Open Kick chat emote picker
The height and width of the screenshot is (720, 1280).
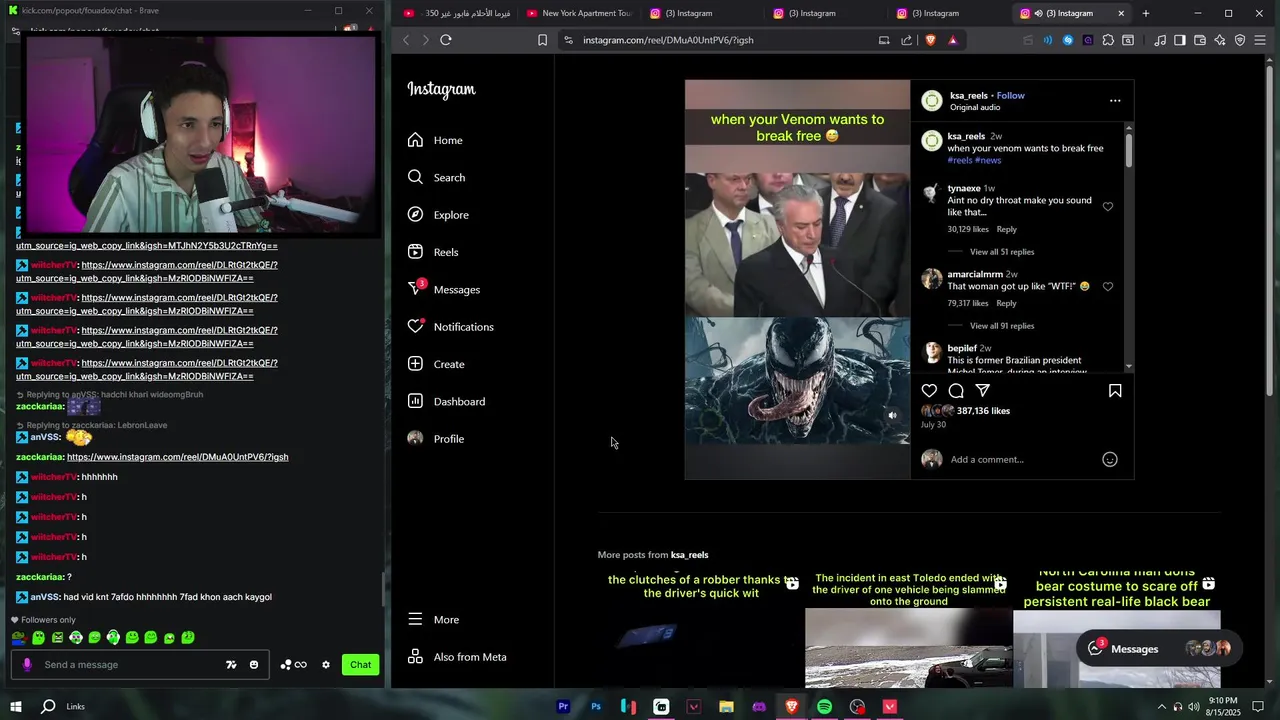[x=254, y=665]
